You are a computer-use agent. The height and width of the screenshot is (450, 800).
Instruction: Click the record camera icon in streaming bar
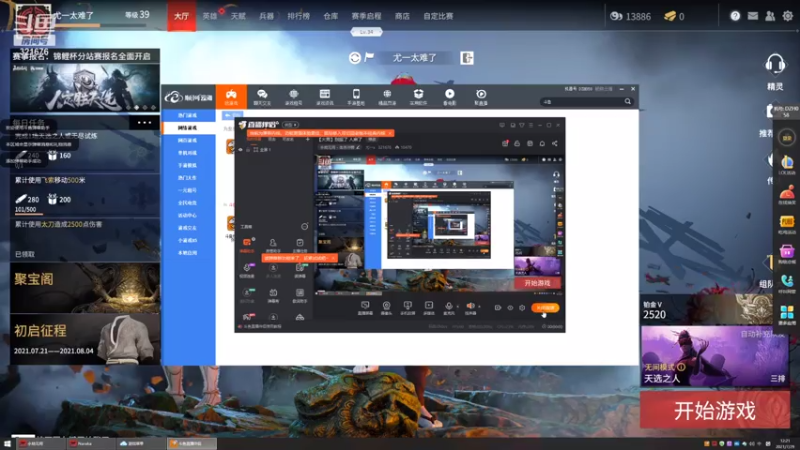497,308
